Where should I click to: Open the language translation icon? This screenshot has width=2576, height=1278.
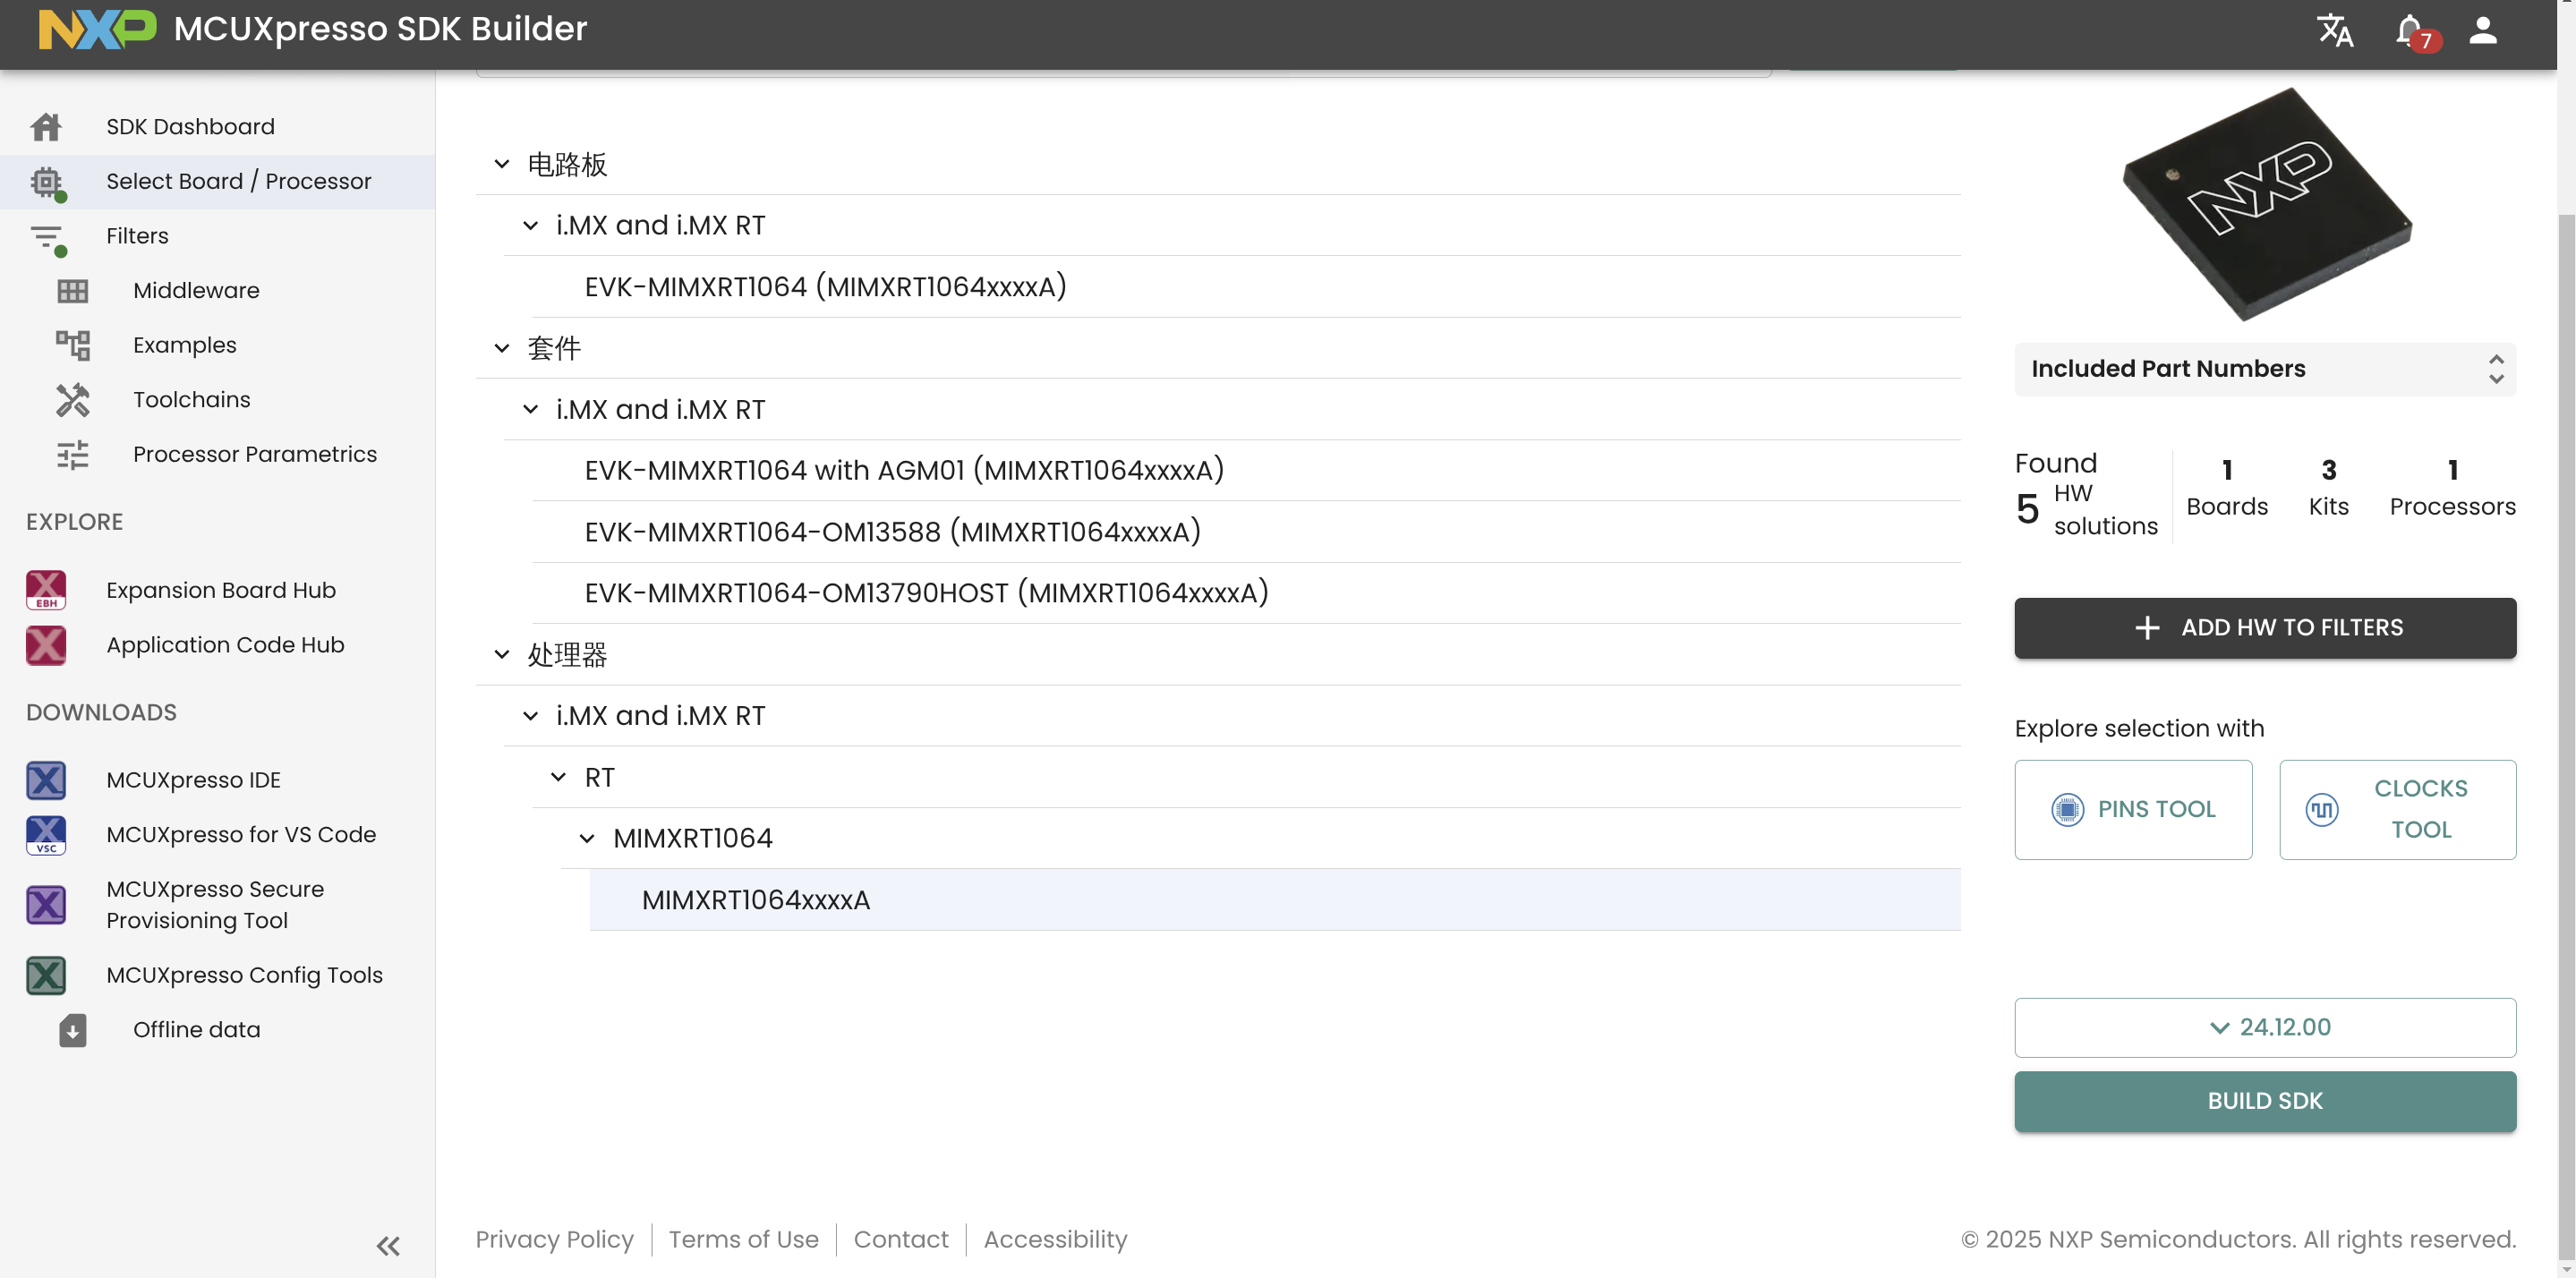(x=2335, y=30)
